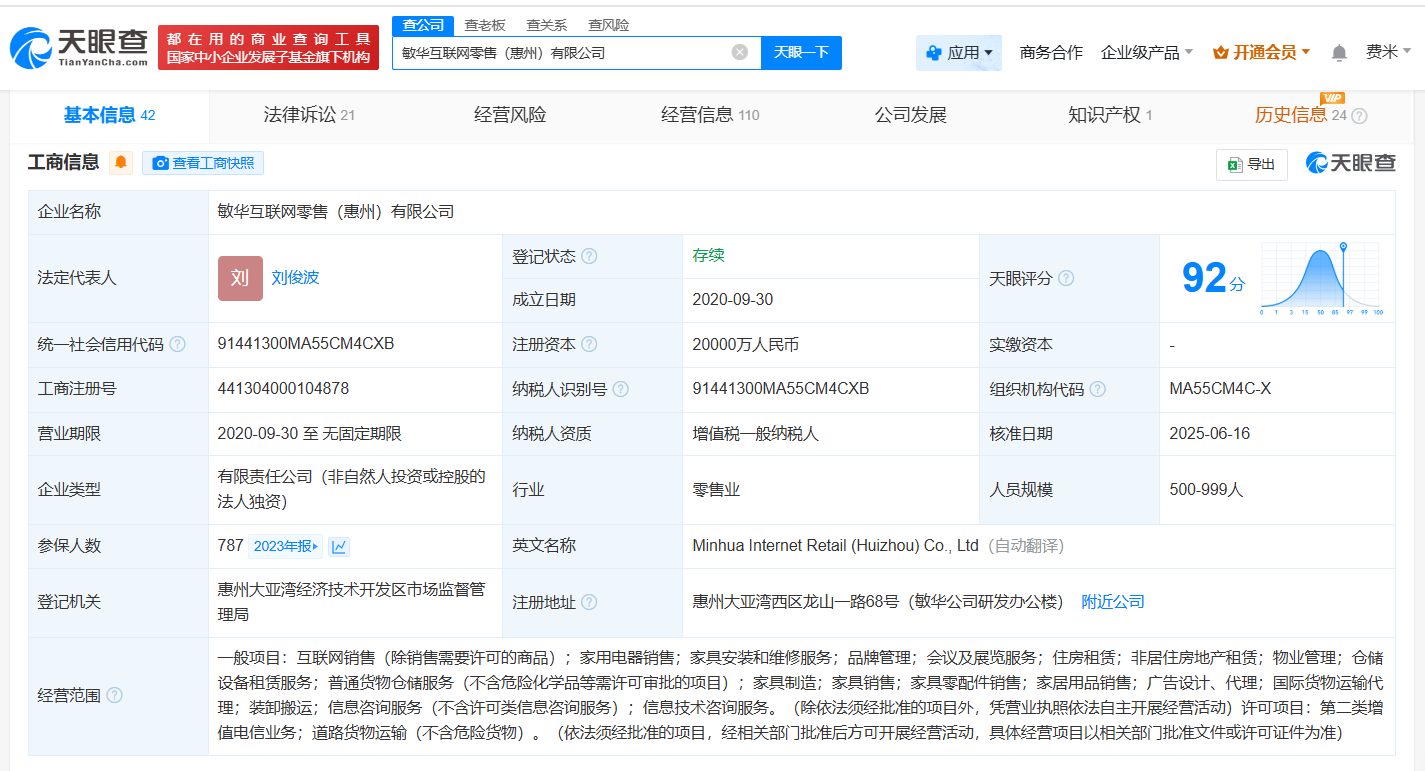
Task: Expand the 企业级产品 dropdown
Action: 1146,52
